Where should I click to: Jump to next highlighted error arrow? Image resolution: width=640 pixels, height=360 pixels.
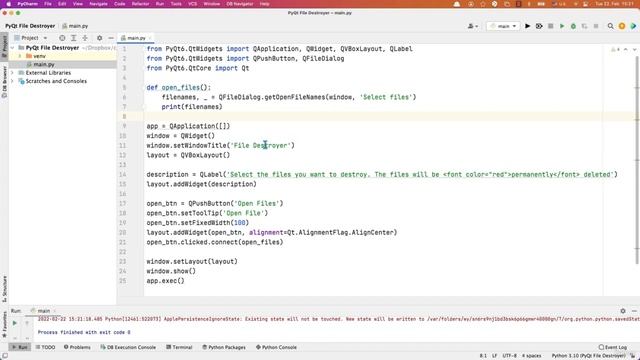click(634, 49)
